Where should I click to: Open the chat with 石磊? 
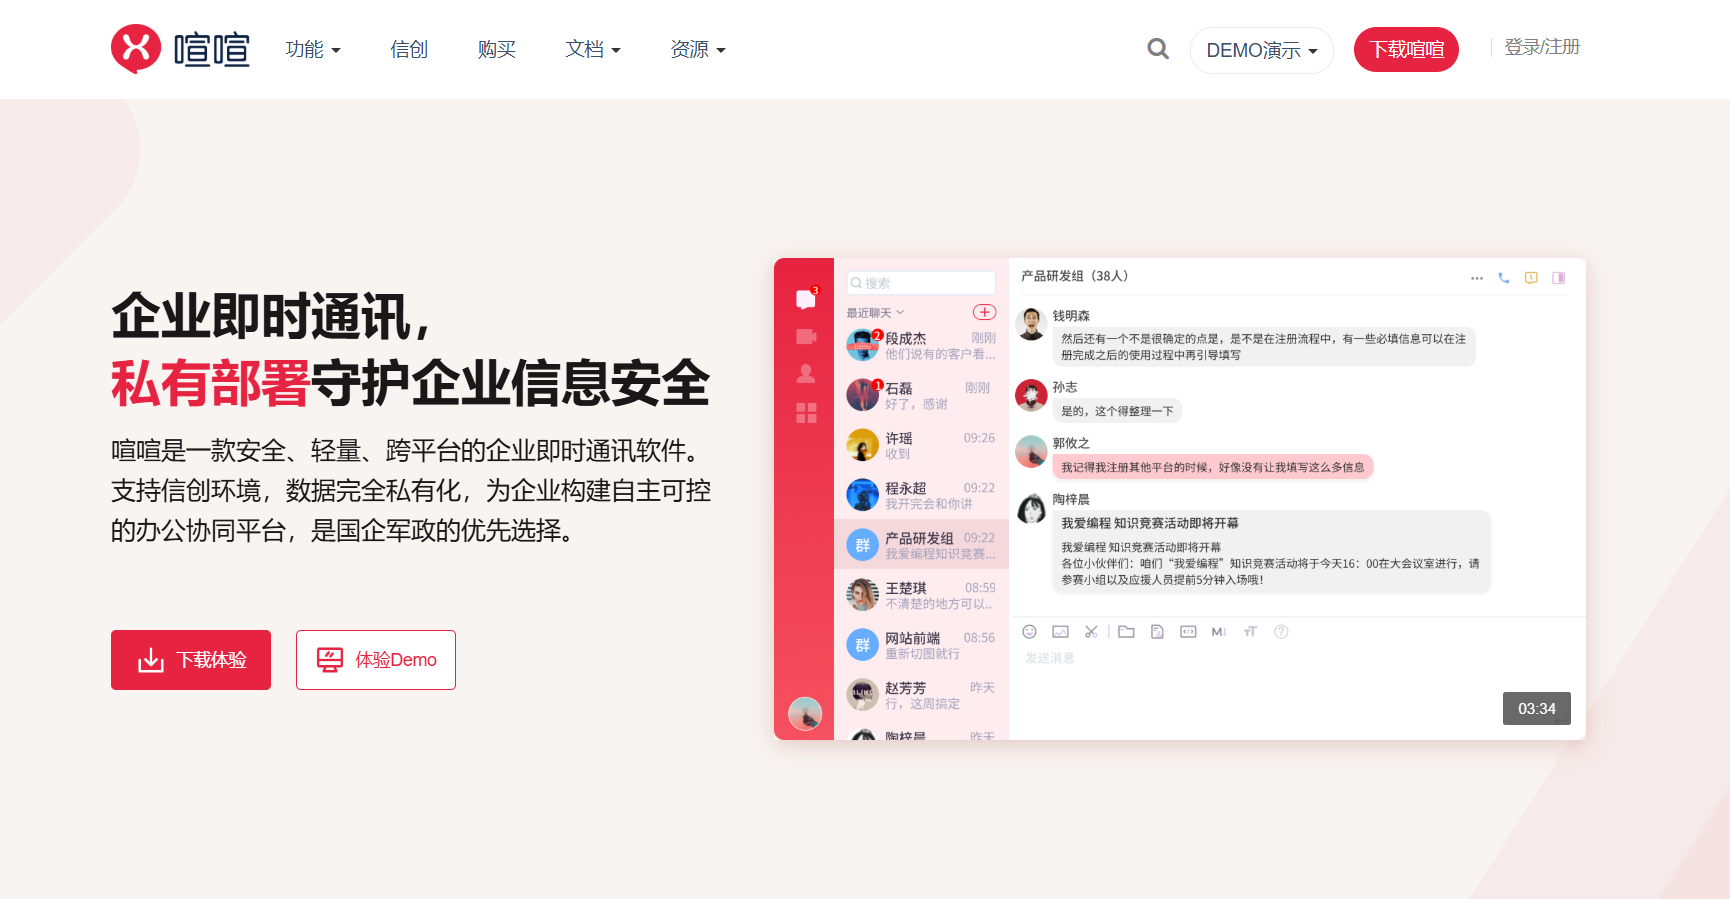(x=921, y=395)
